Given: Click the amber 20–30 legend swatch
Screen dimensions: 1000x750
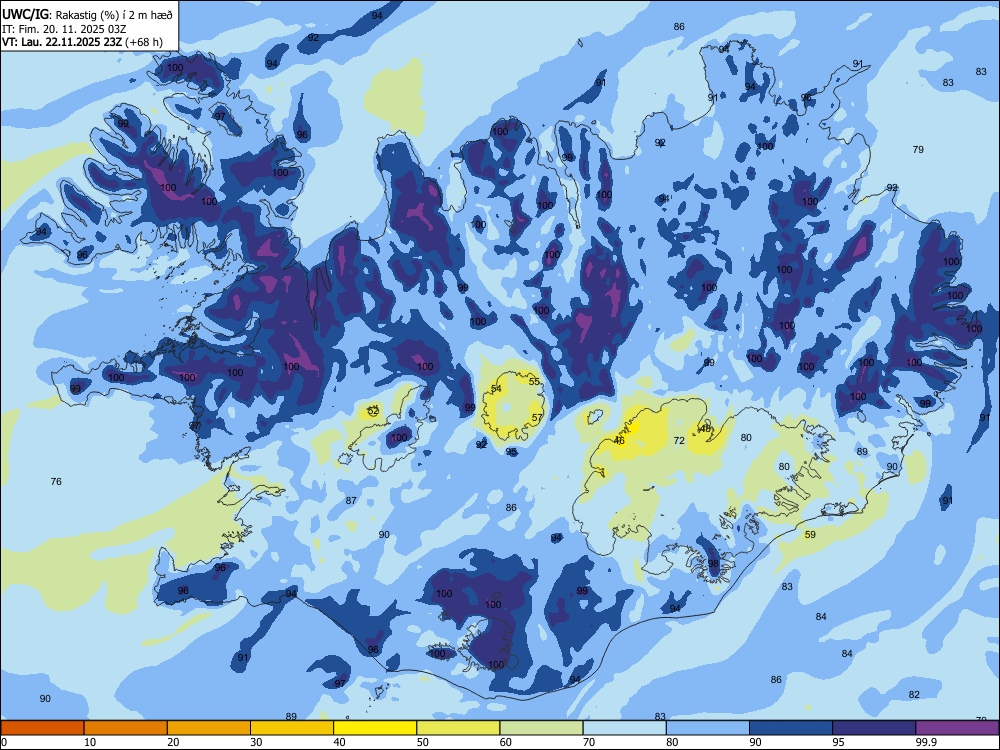Looking at the screenshot, I should point(209,728).
